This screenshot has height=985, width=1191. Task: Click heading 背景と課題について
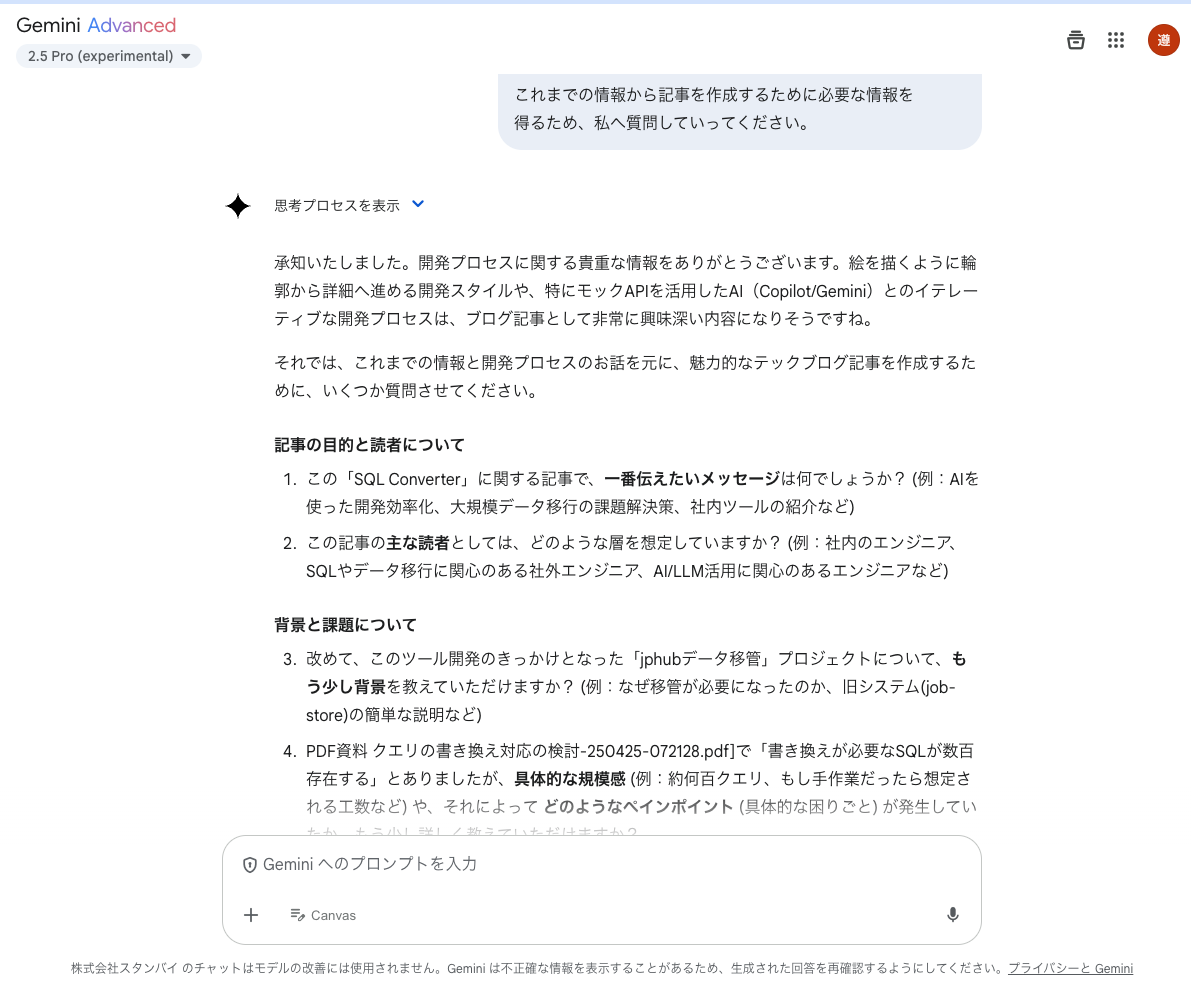tap(346, 625)
